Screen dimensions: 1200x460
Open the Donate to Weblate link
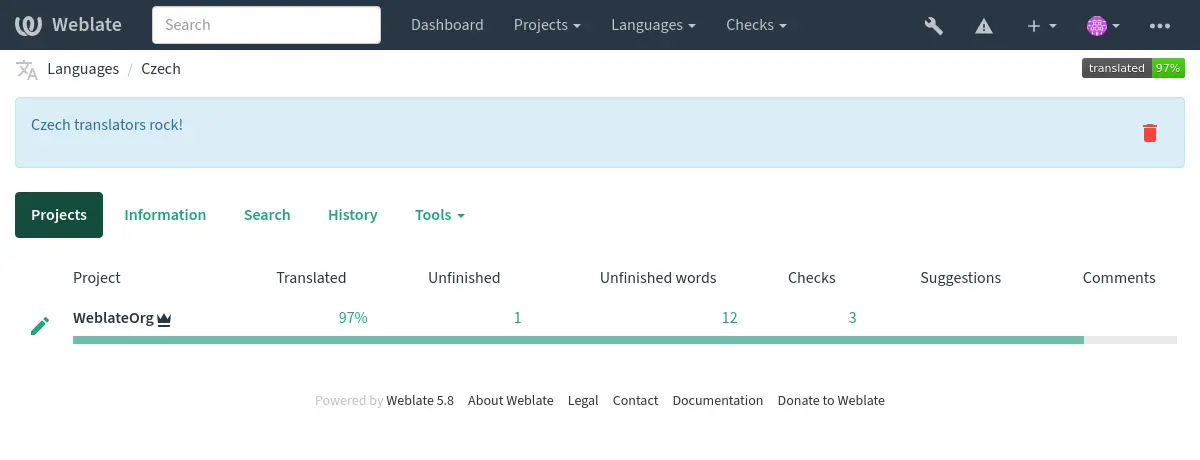click(x=831, y=400)
